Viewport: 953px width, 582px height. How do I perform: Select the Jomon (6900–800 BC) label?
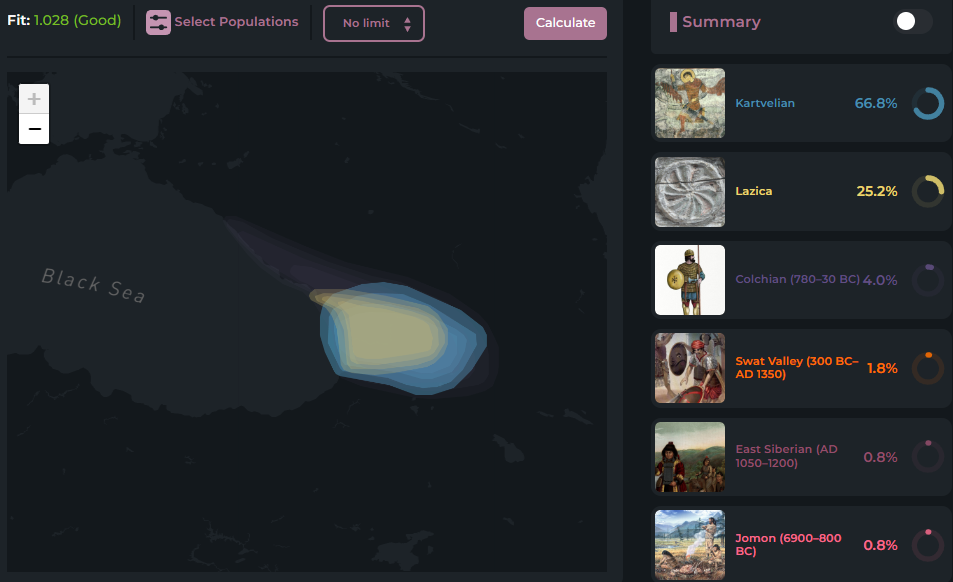pos(788,545)
